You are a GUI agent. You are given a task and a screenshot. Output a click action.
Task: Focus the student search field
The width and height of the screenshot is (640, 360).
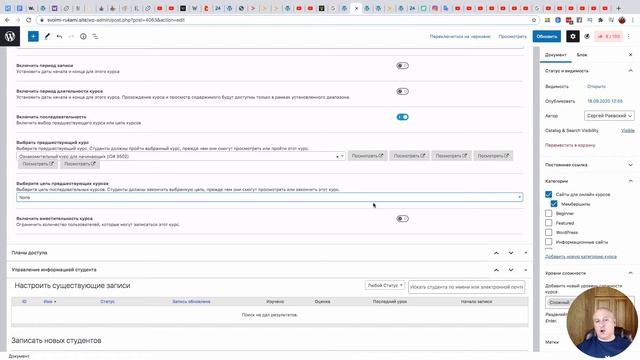click(x=467, y=287)
